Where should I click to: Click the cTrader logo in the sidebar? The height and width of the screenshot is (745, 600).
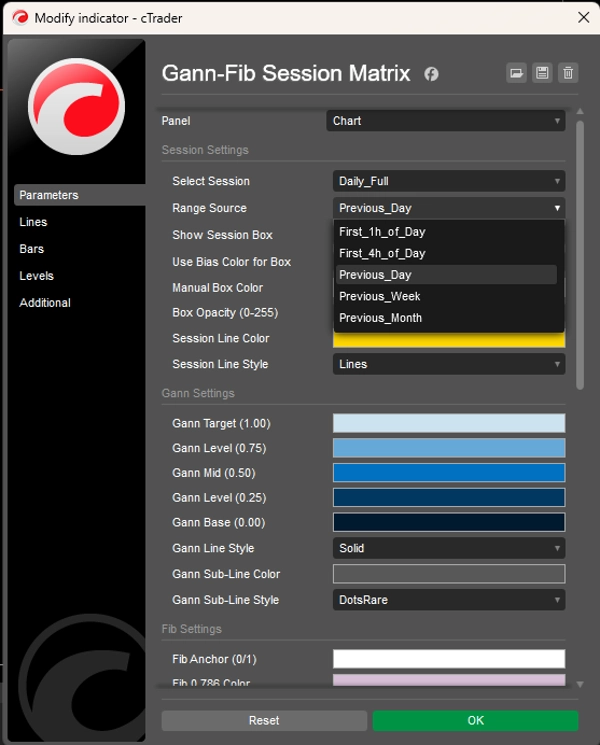coord(76,106)
